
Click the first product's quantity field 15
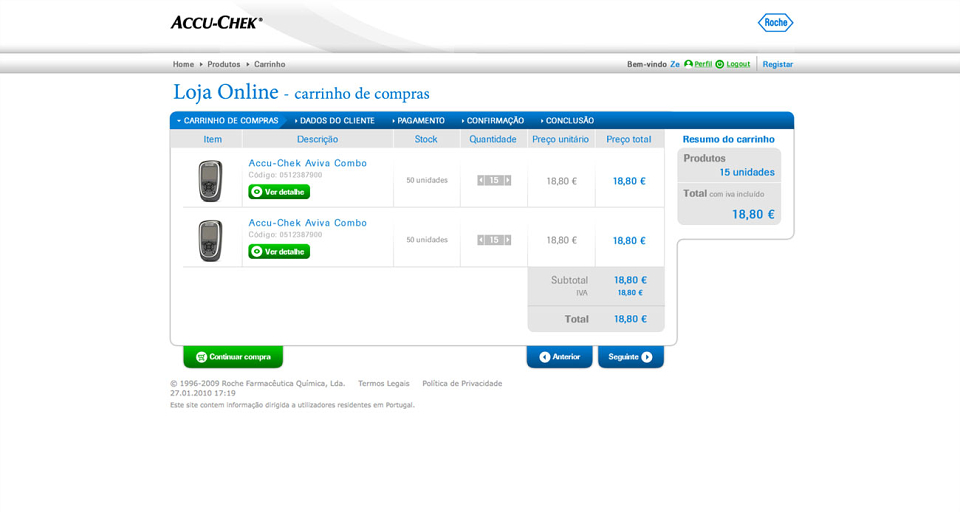point(494,180)
